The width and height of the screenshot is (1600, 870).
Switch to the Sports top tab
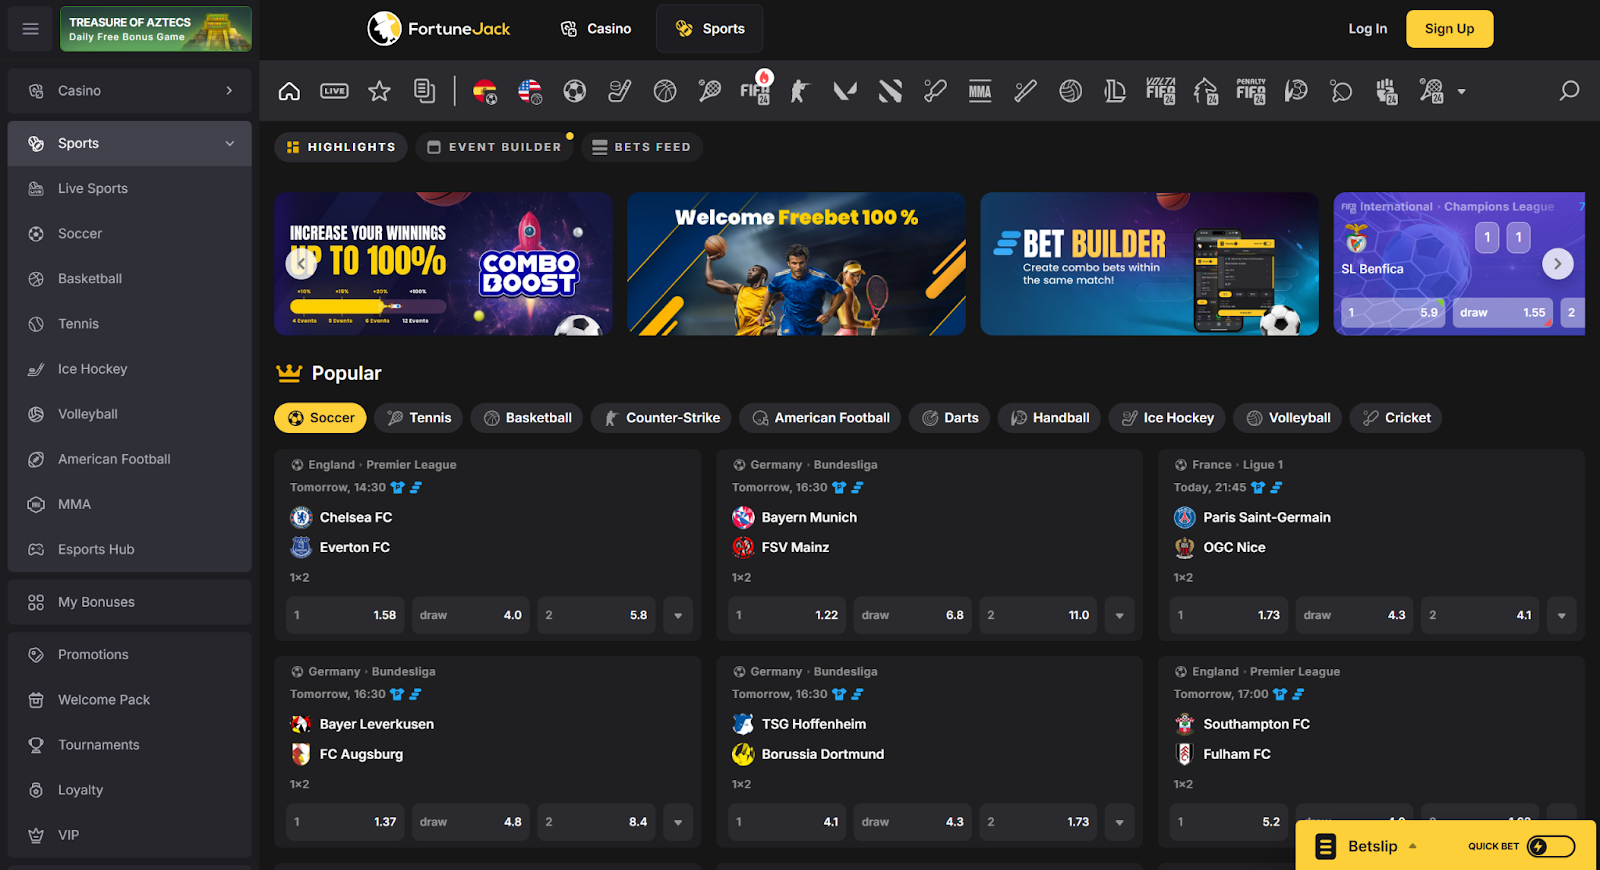pyautogui.click(x=710, y=29)
